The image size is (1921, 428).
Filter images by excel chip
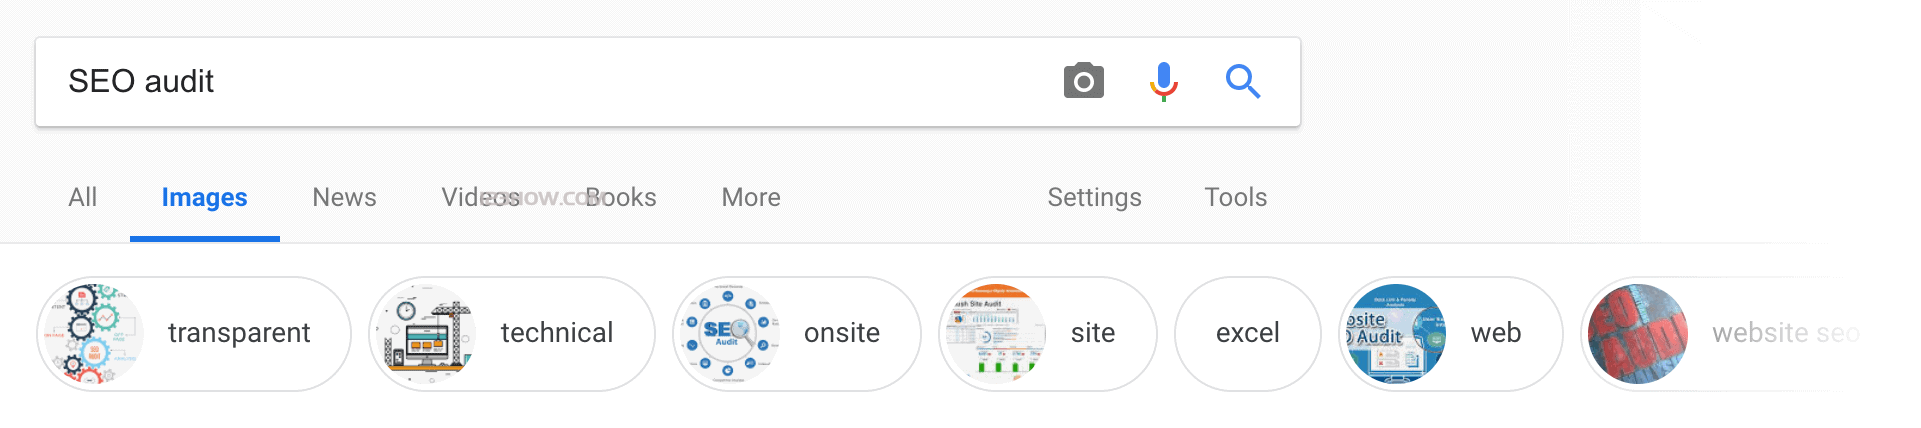coord(1247,333)
